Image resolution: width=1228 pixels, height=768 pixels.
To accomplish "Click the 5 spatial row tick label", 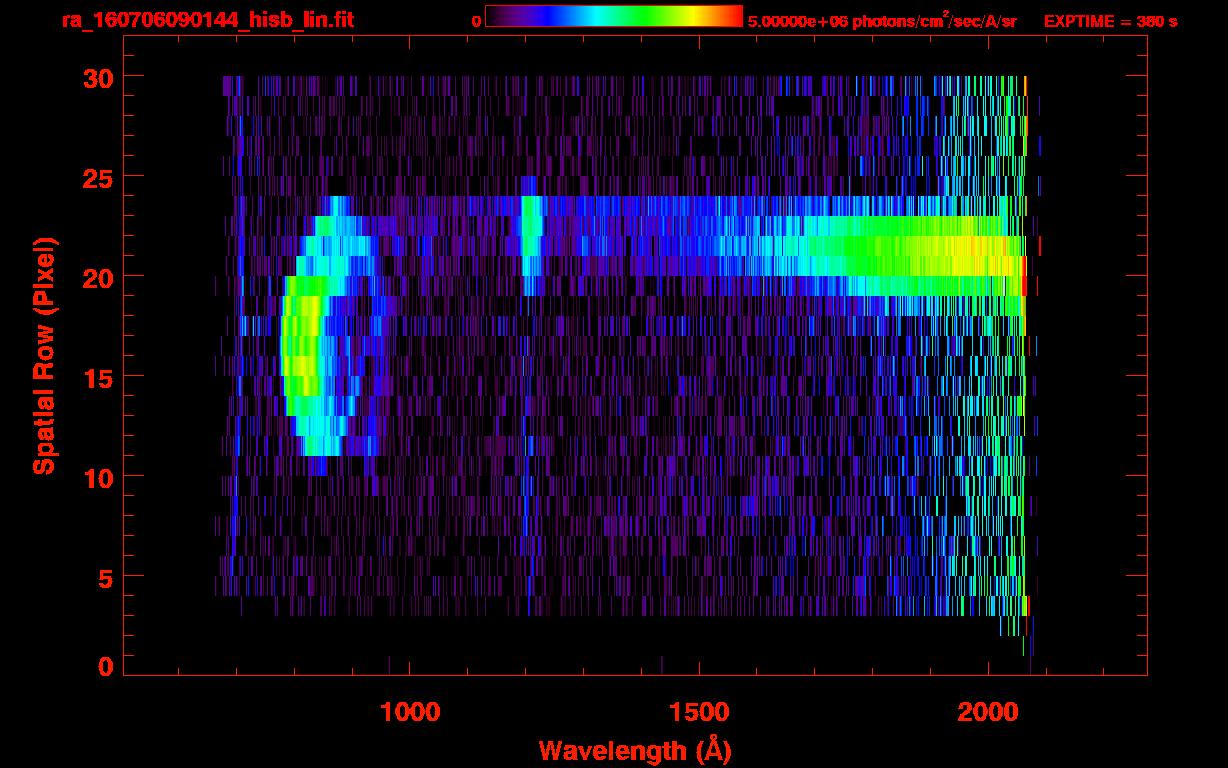I will point(106,577).
